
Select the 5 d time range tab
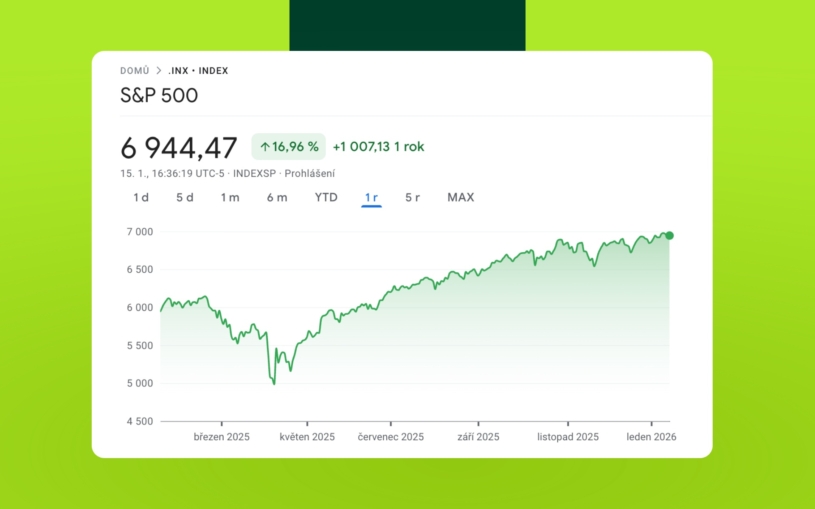pos(185,197)
